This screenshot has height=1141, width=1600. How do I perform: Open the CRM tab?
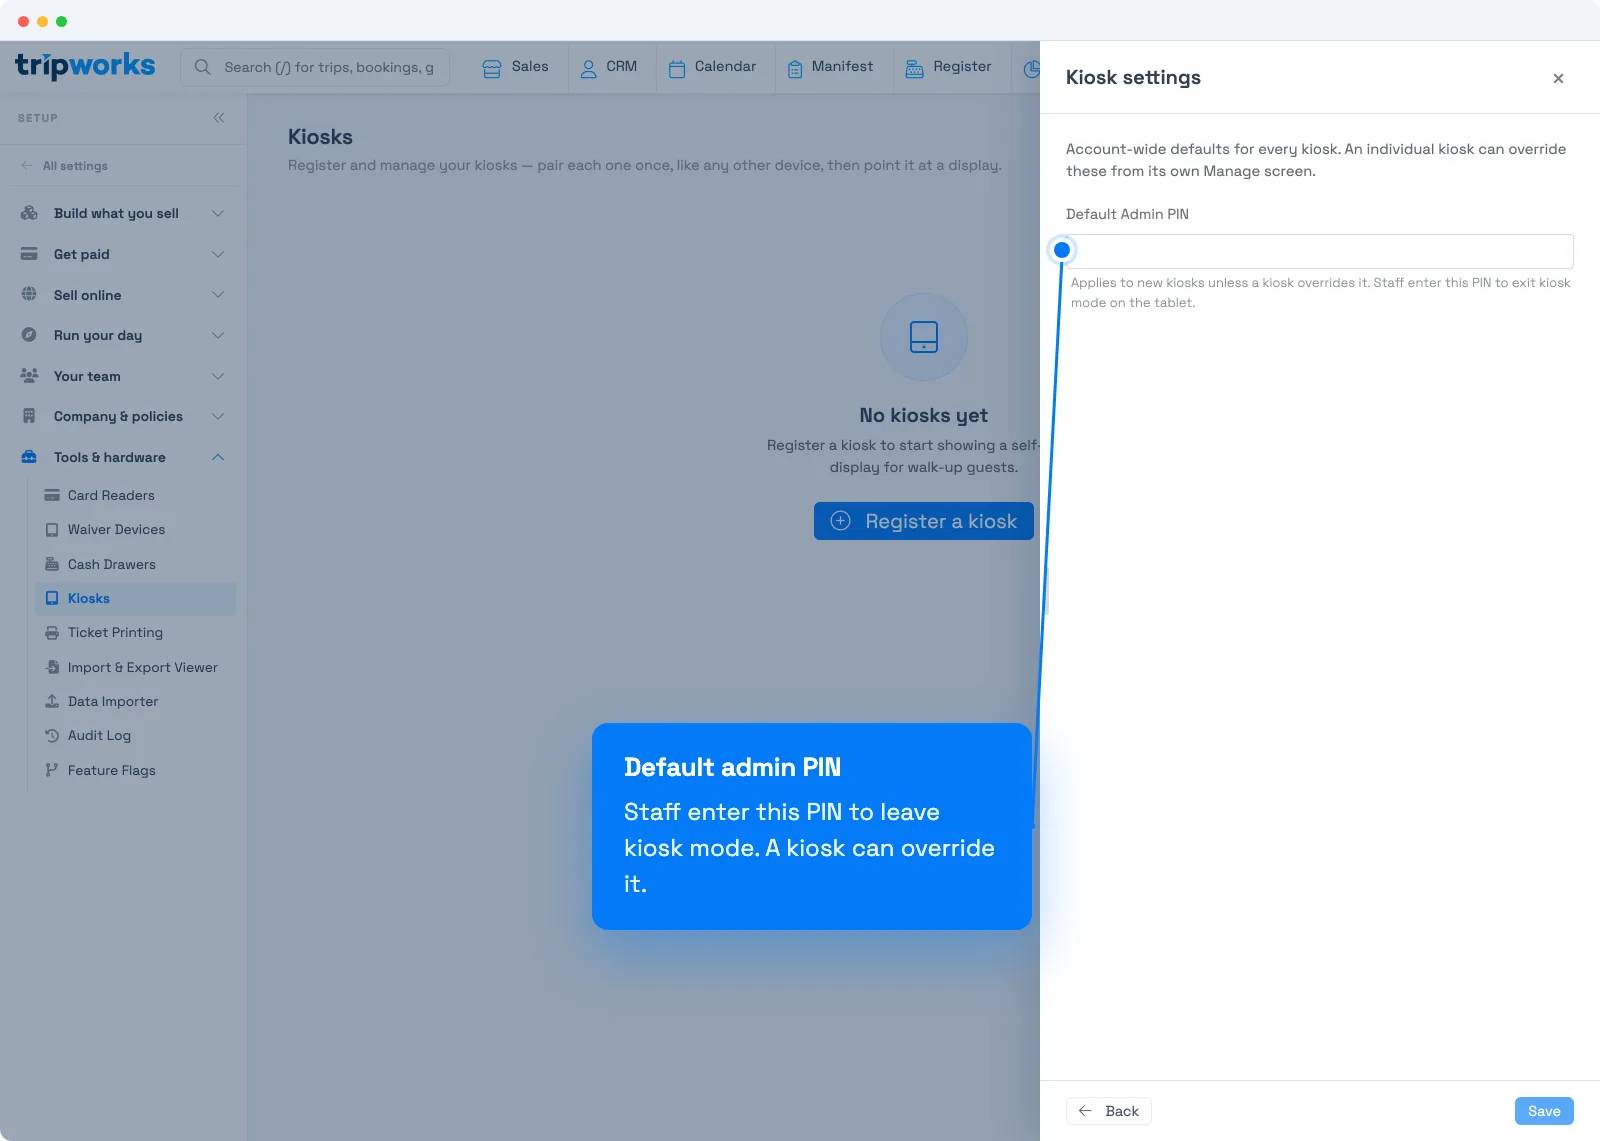click(x=609, y=67)
